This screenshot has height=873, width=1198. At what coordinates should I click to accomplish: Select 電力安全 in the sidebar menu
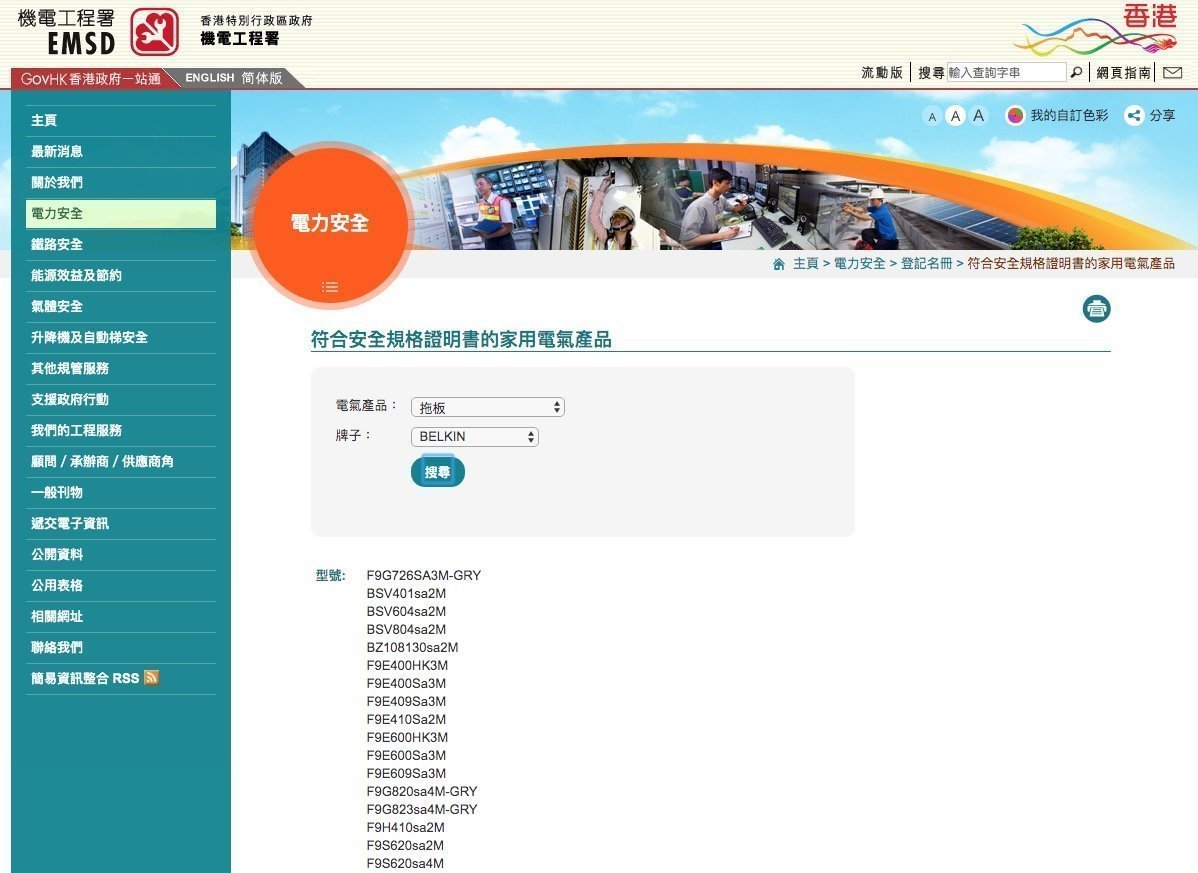(x=121, y=214)
